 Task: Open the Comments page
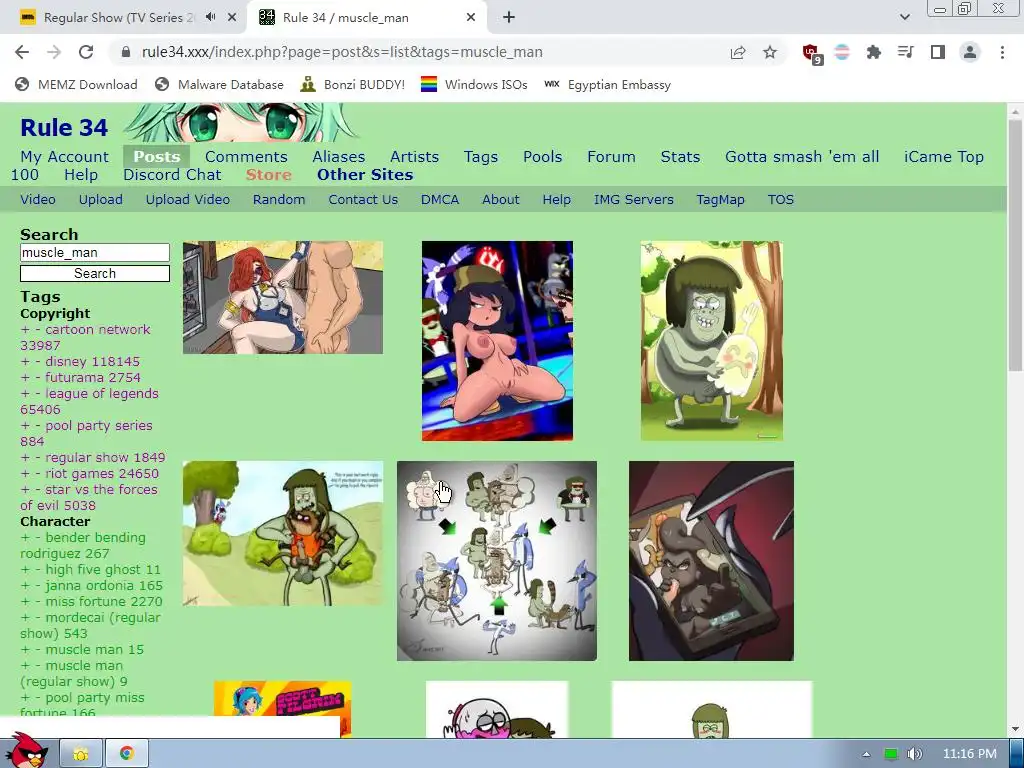246,157
